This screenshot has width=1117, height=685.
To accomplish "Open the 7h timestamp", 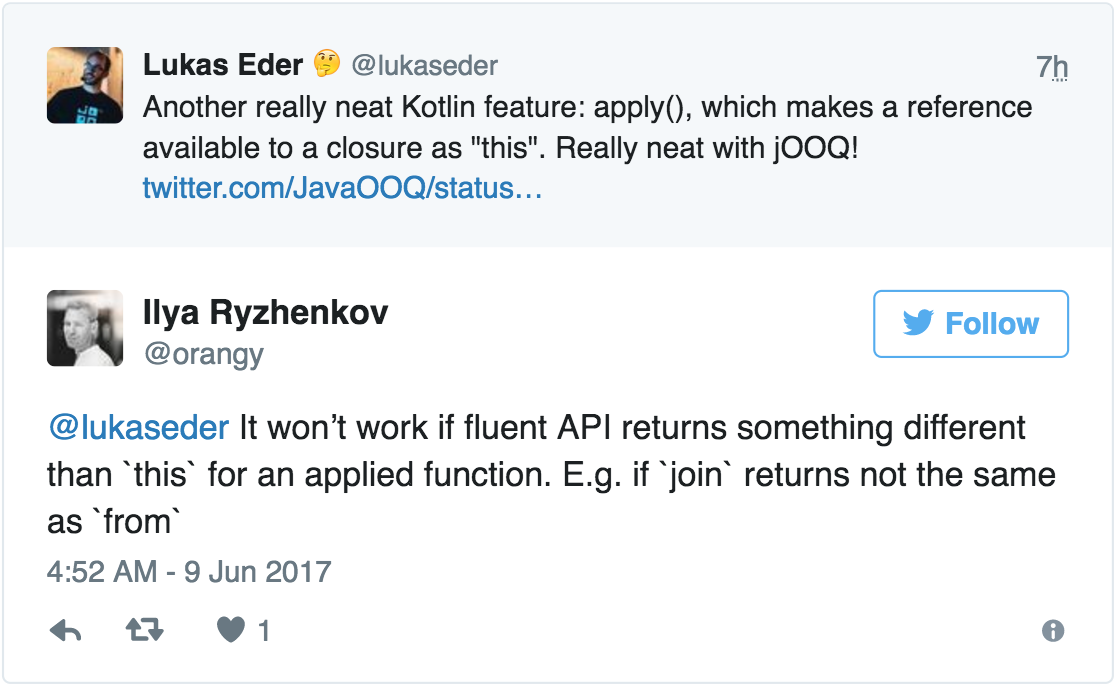I will [1052, 67].
